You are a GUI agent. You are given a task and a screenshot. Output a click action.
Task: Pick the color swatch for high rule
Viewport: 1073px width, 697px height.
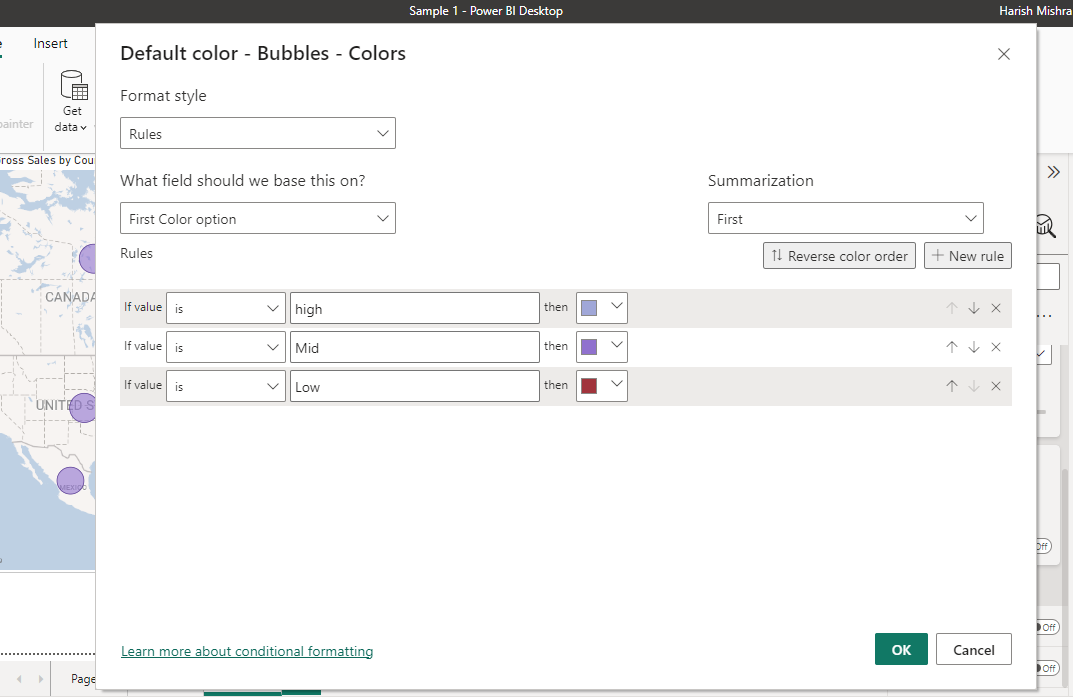click(x=589, y=308)
